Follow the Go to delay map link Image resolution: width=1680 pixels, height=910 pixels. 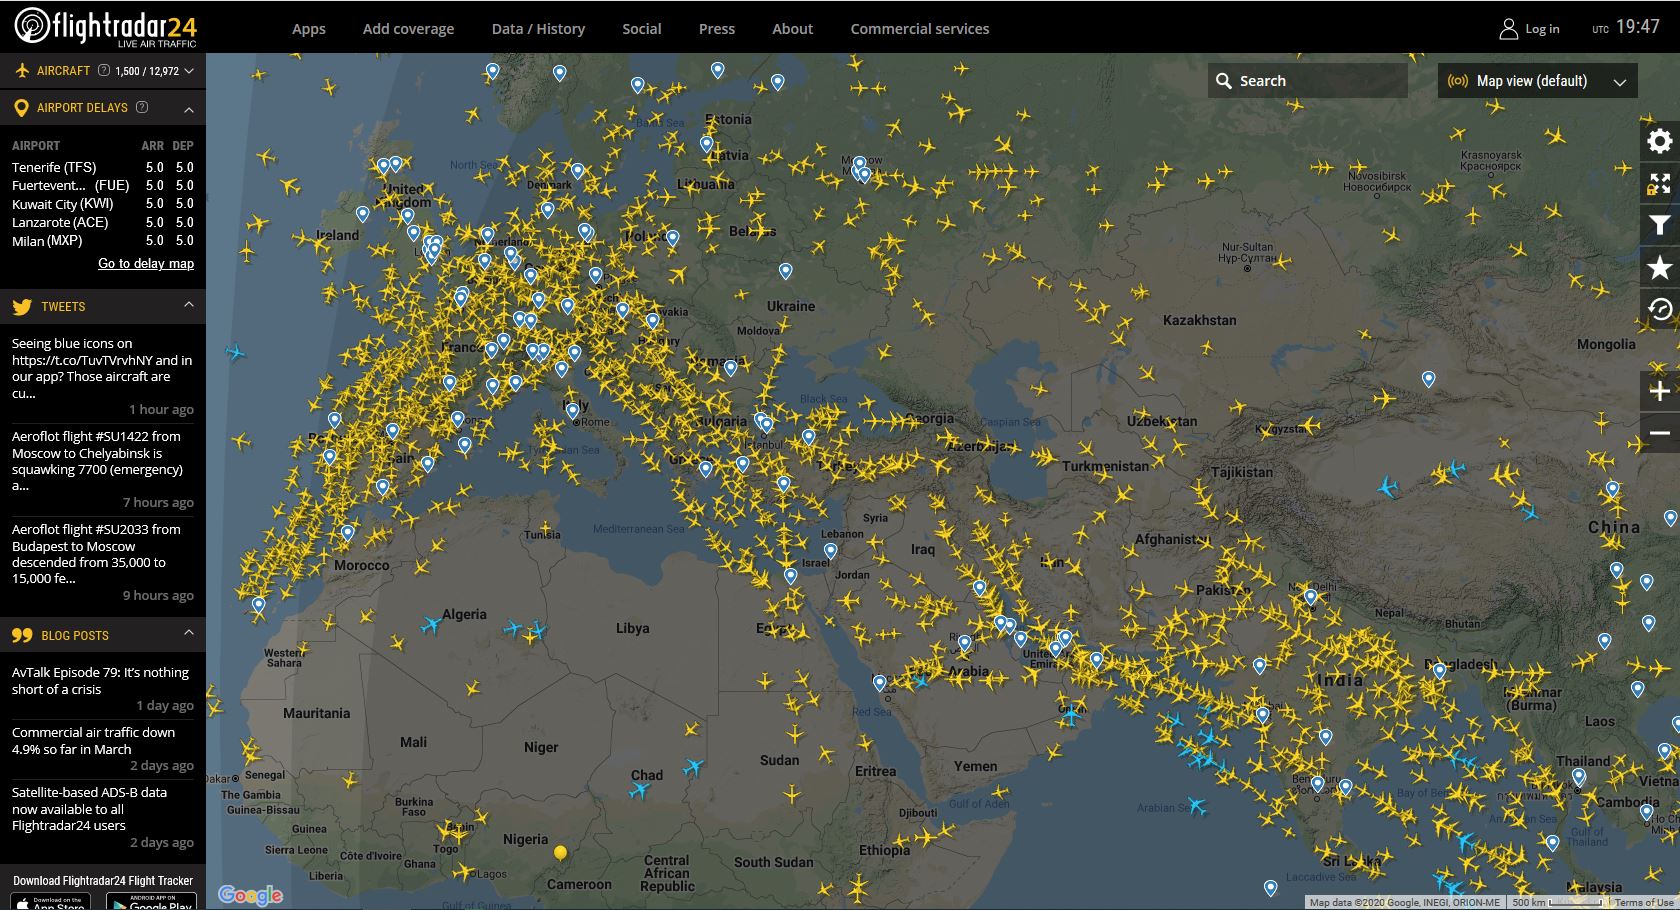146,263
